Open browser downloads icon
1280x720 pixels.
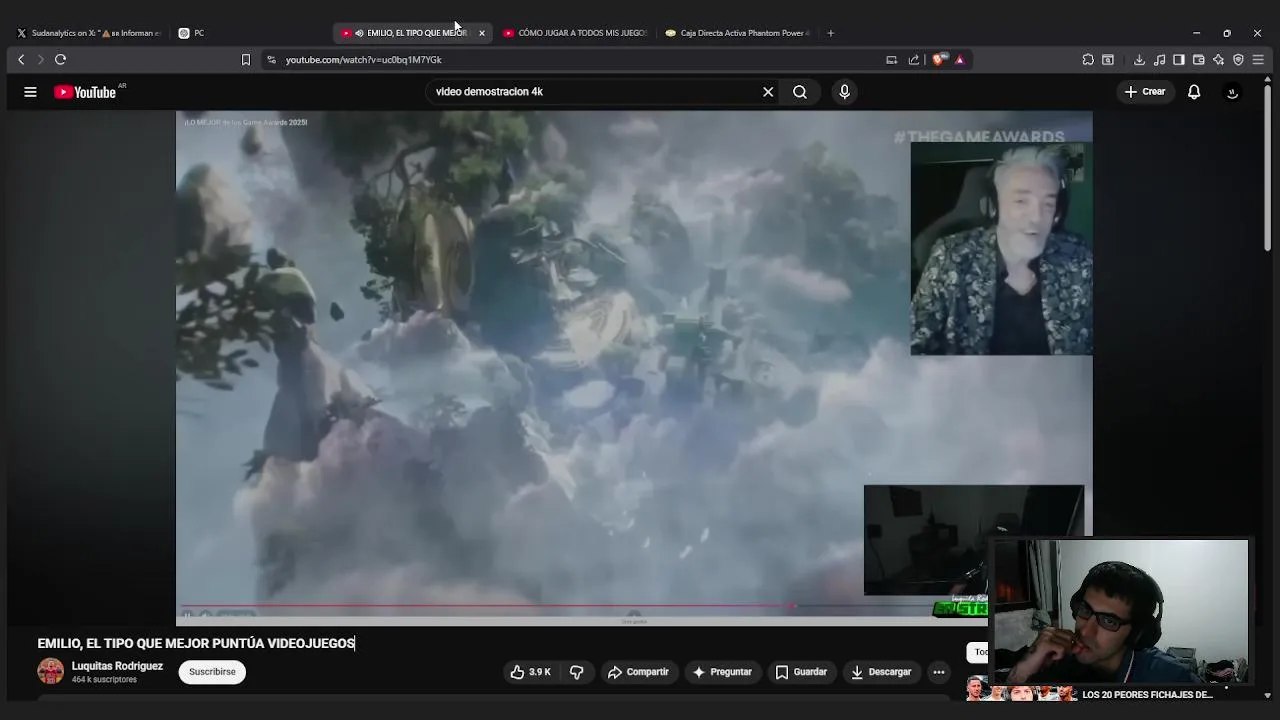point(1139,60)
